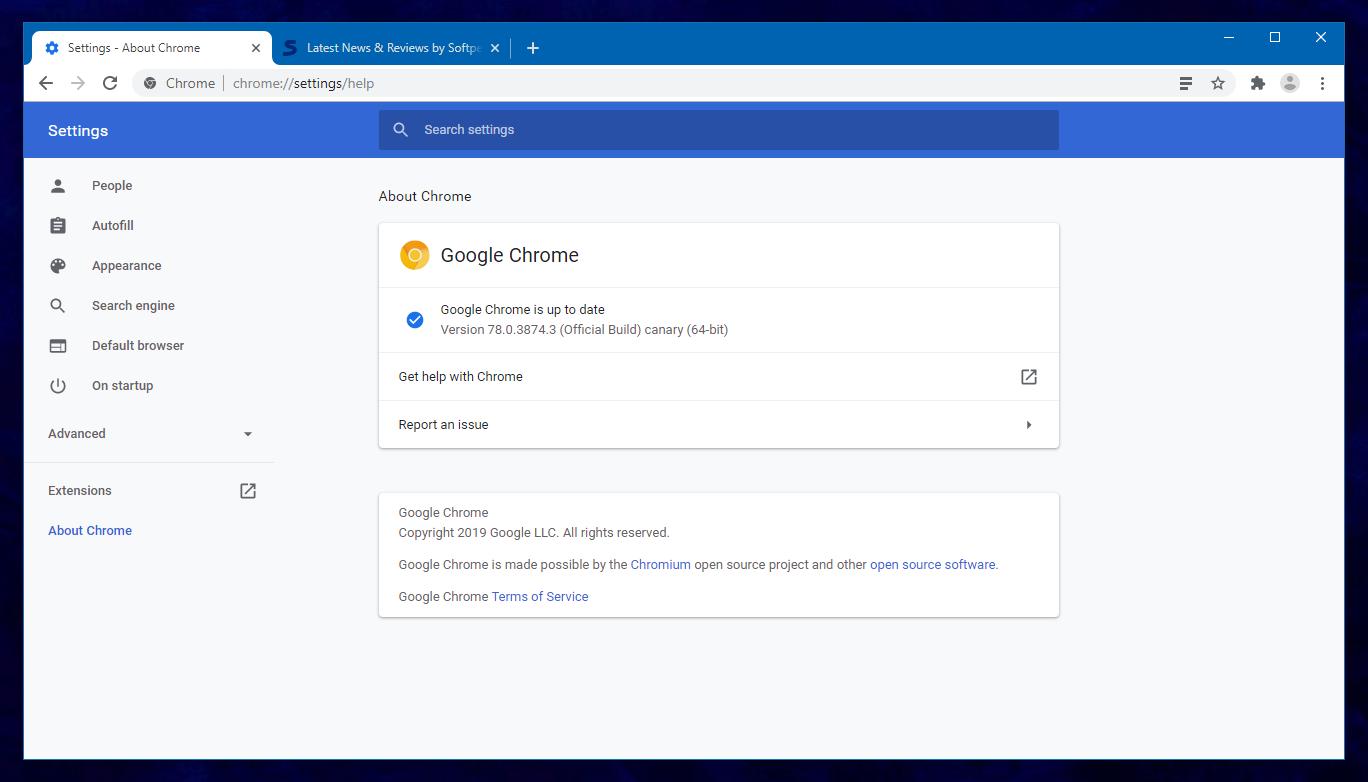Expand the Advanced section arrow
The image size is (1368, 782).
point(248,434)
